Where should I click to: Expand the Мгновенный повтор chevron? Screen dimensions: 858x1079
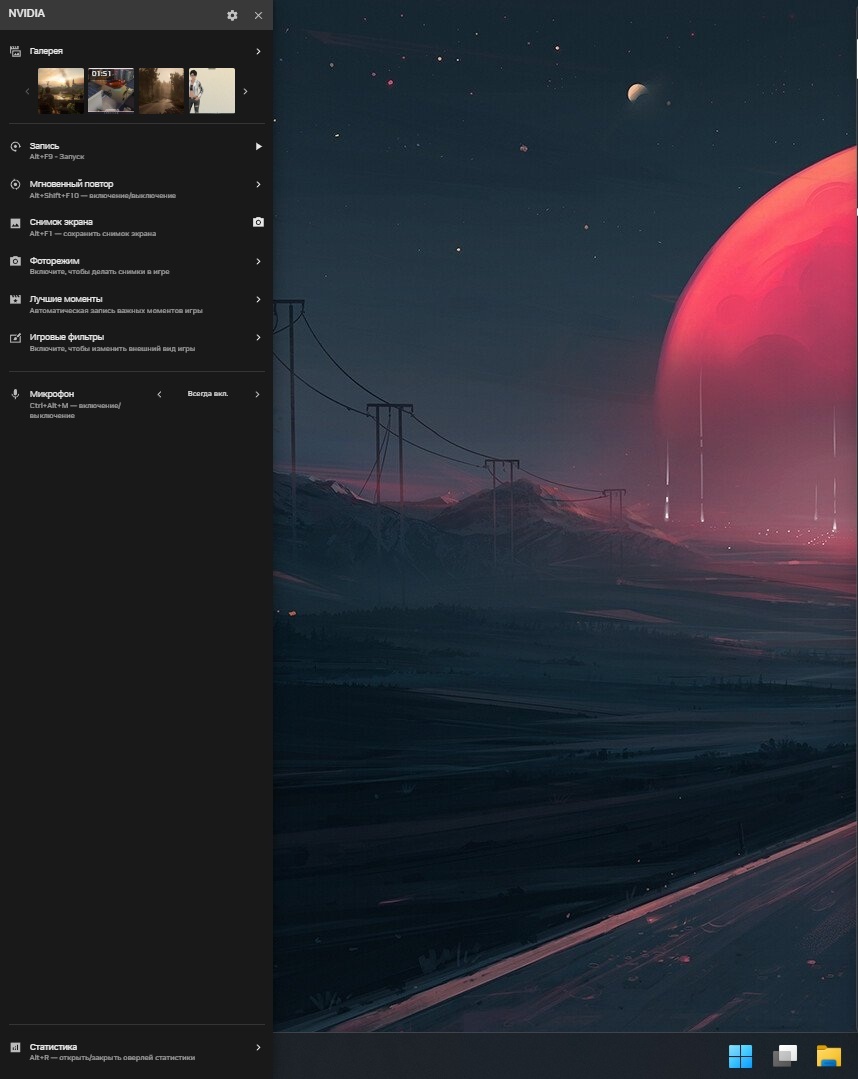[258, 184]
